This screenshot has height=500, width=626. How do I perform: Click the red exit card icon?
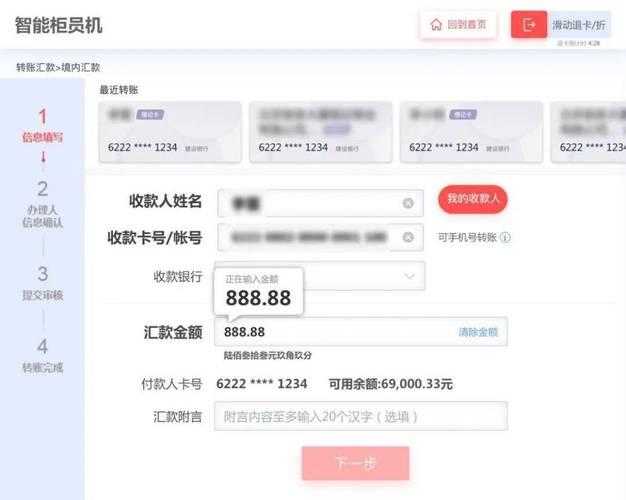click(529, 25)
